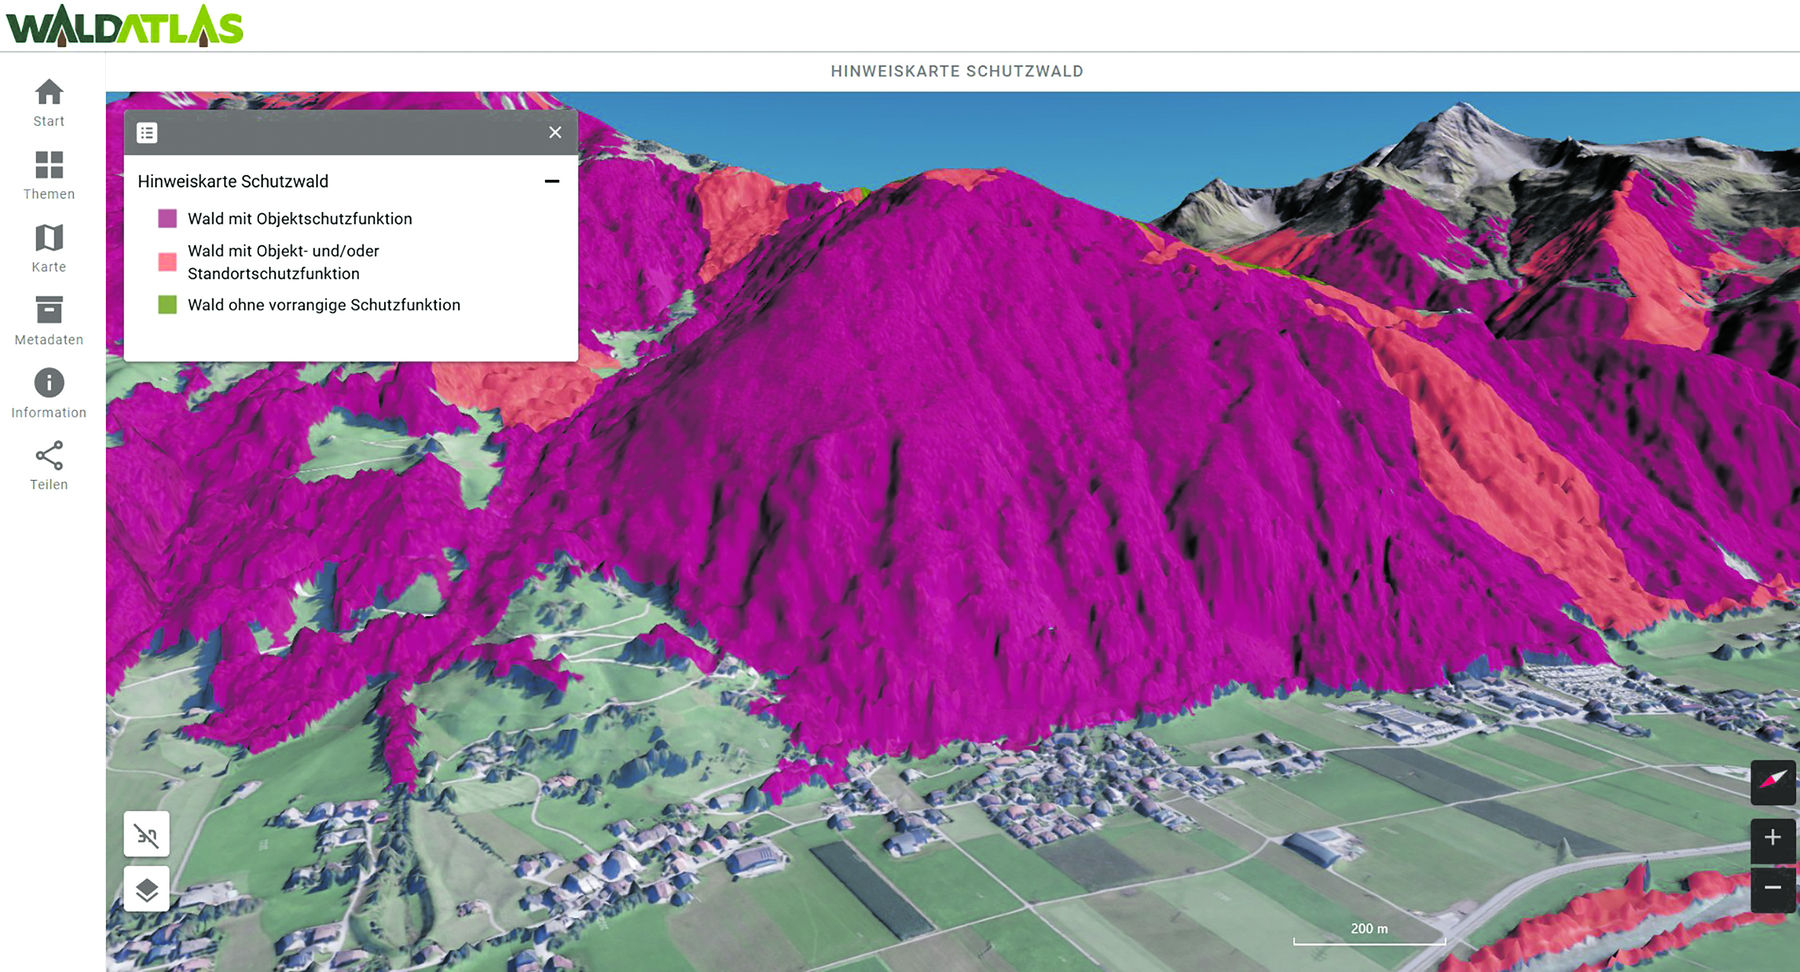Close the legend panel
The image size is (1800, 972).
pyautogui.click(x=555, y=133)
